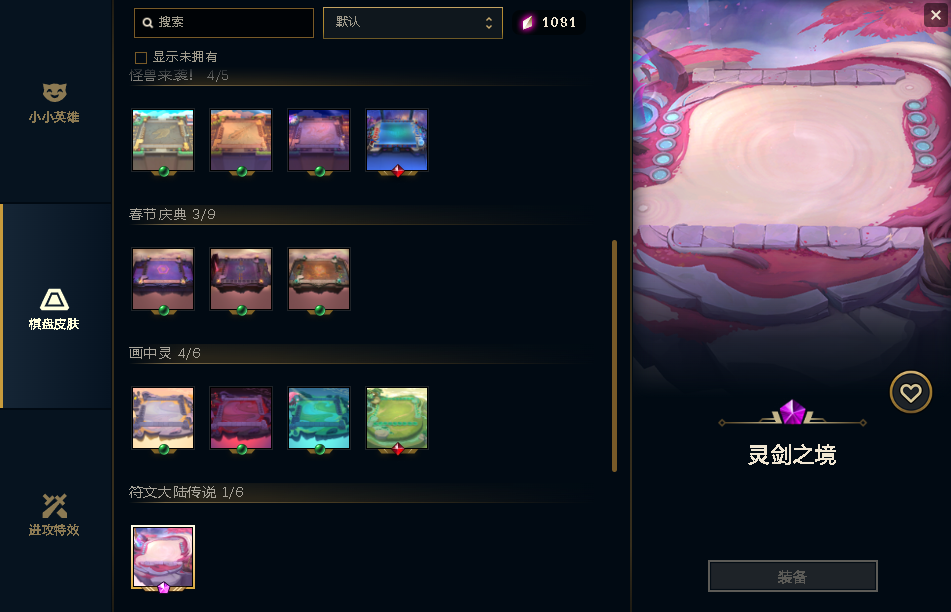This screenshot has width=951, height=612.
Task: Open the 进攻特效 crossed swords tab
Action: click(54, 515)
